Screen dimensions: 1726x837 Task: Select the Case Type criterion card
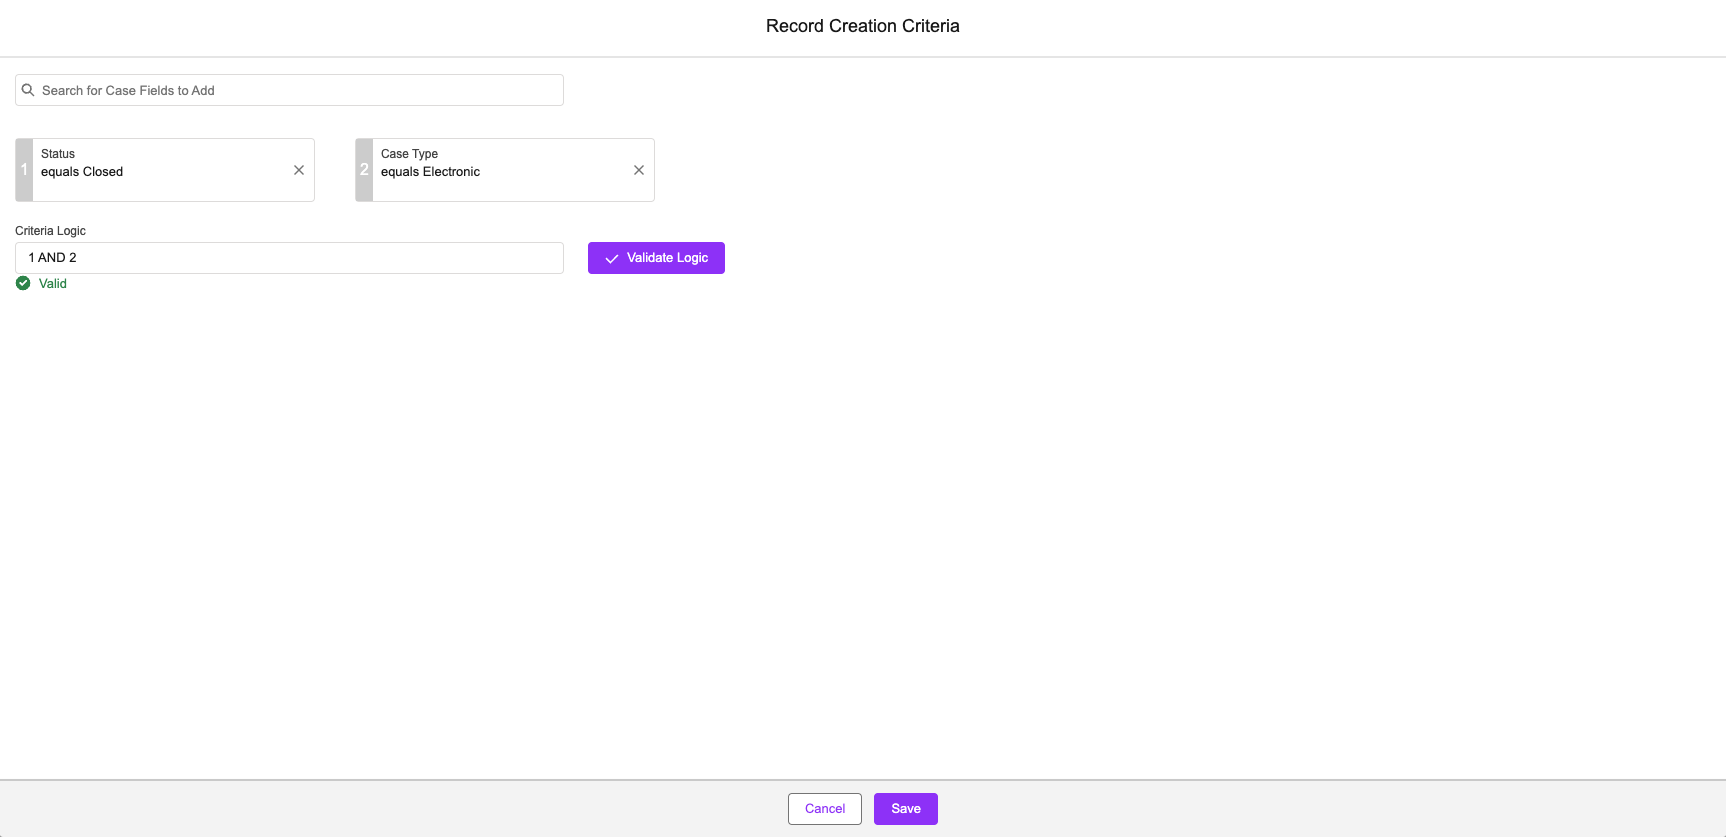(x=505, y=170)
